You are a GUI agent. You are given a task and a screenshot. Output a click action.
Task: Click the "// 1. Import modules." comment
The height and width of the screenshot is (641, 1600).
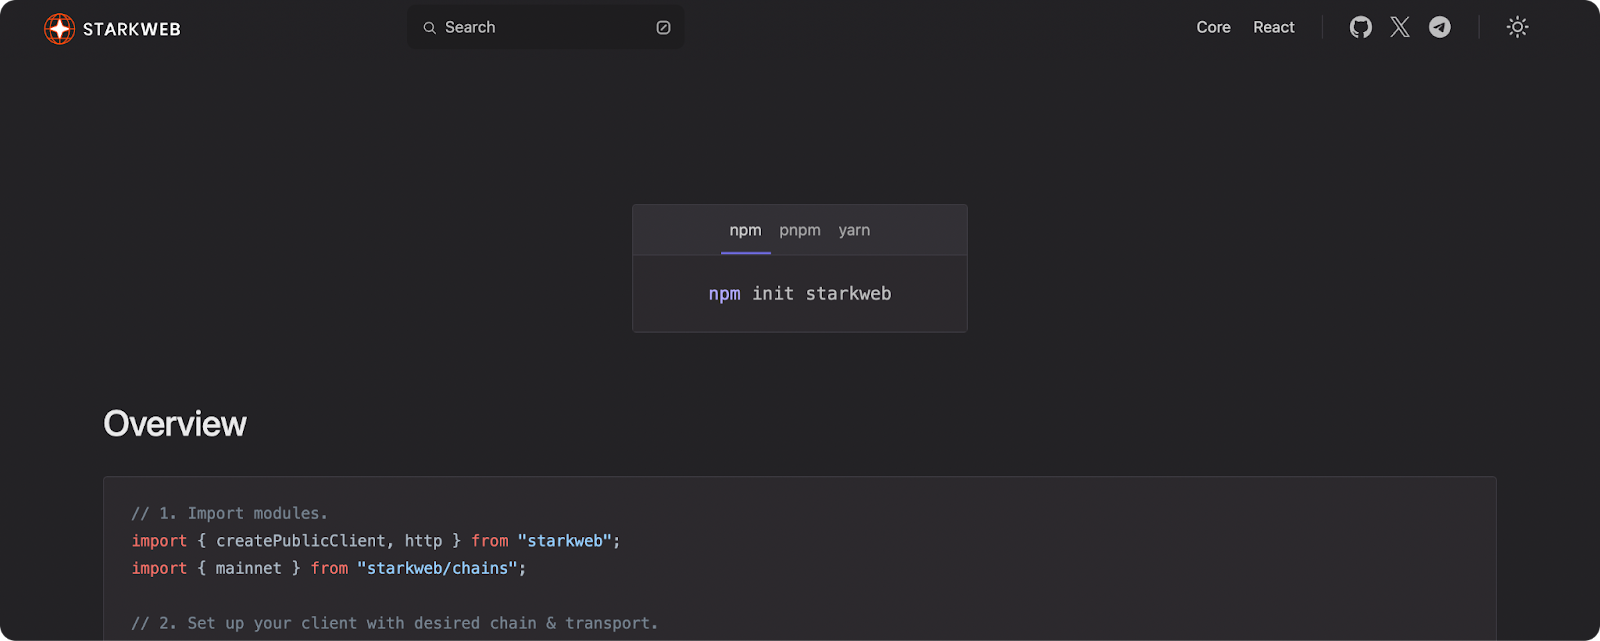point(229,513)
